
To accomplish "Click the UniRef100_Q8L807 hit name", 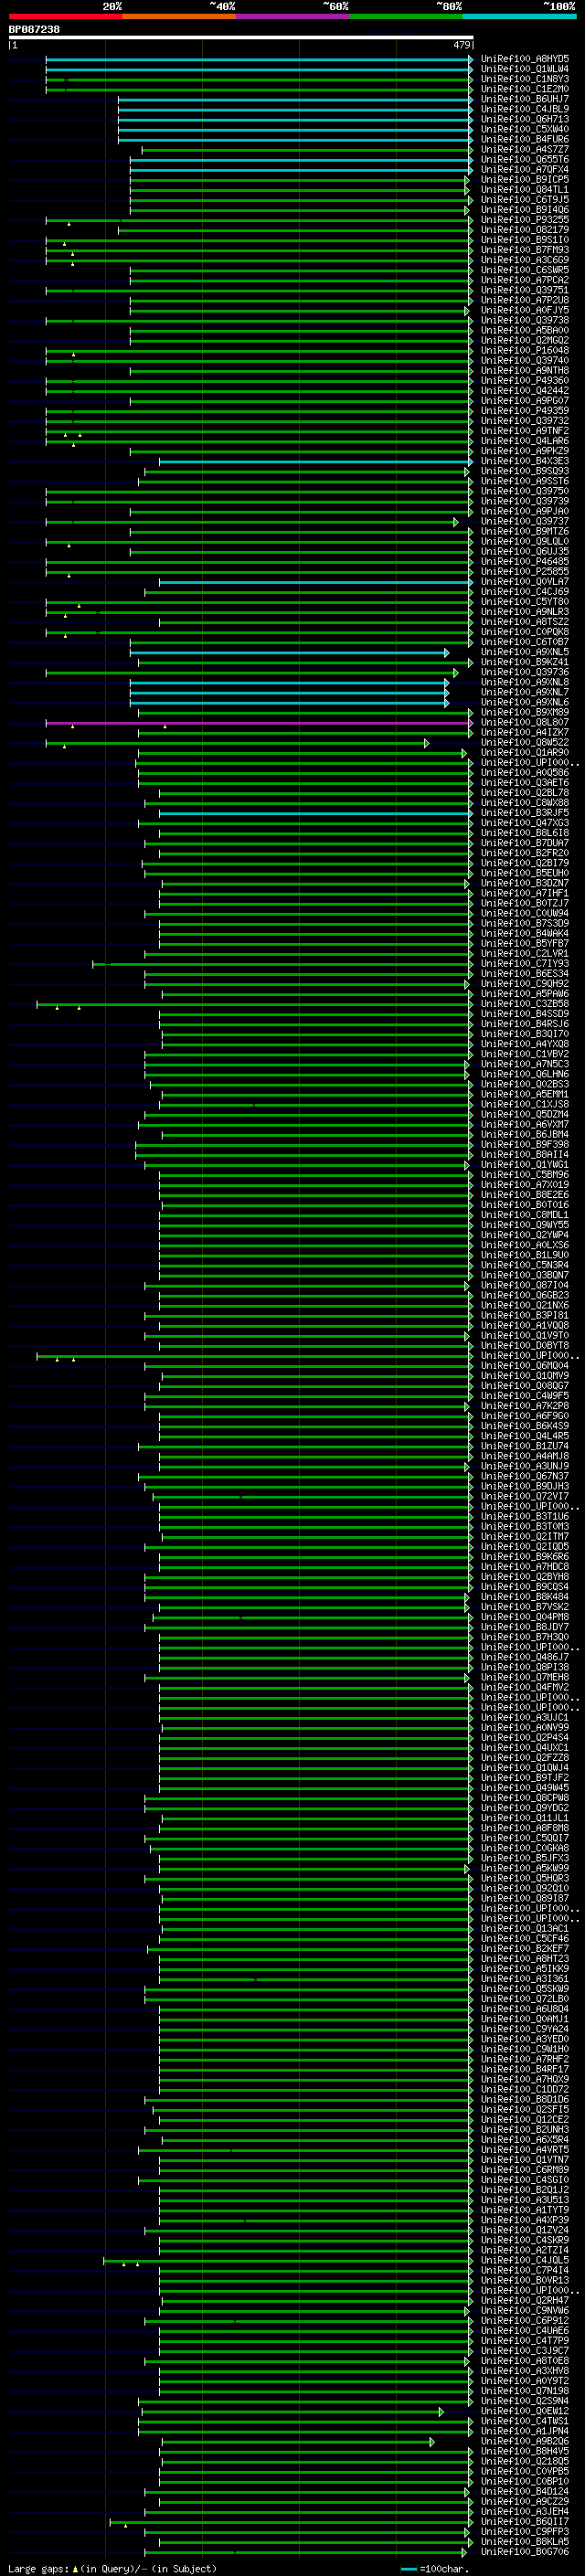I will (525, 722).
